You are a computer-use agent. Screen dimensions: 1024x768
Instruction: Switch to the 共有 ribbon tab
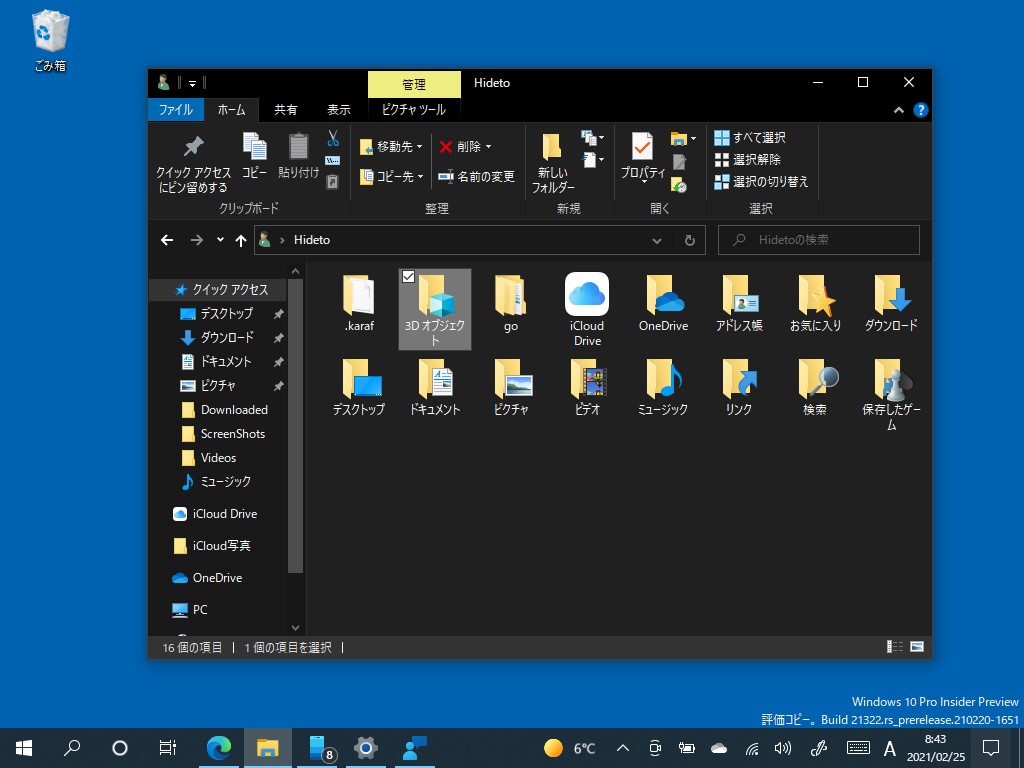coord(285,110)
